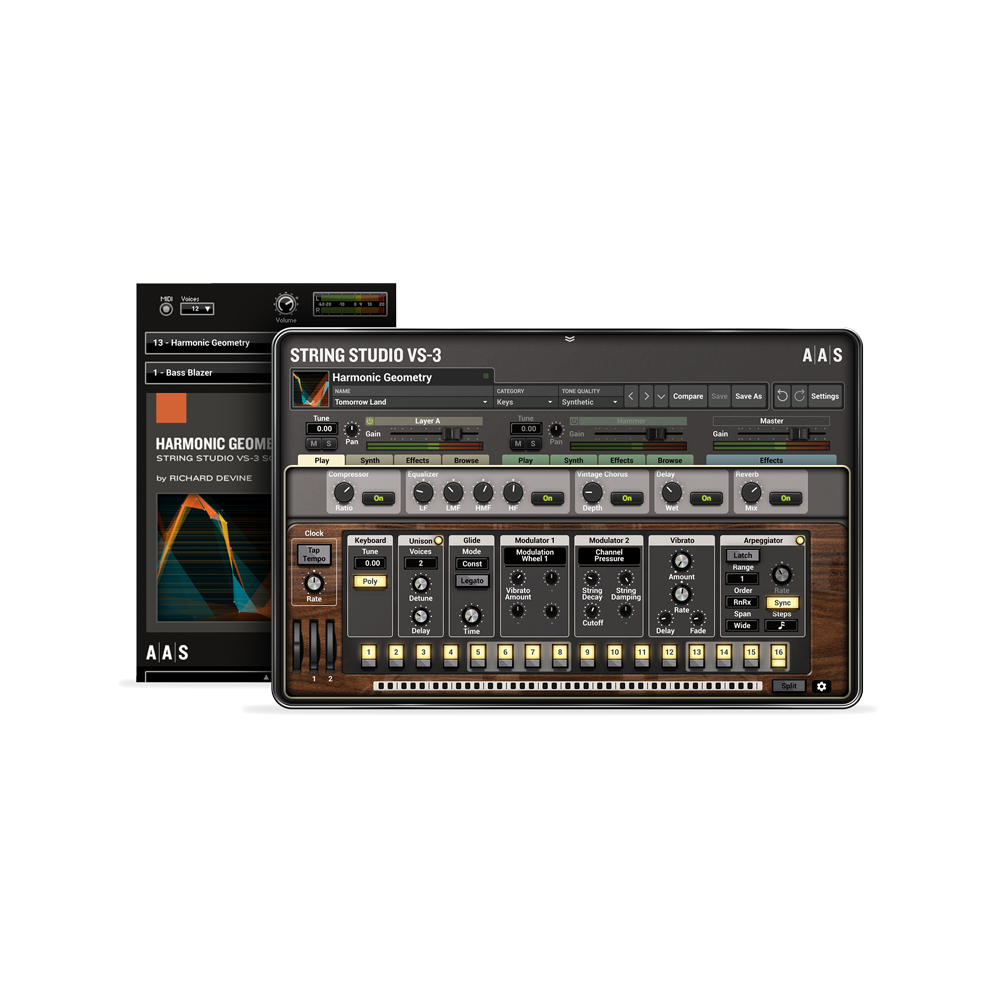Open the Arpeggiator Order RnRx selector
This screenshot has width=1000, height=1000.
point(742,602)
